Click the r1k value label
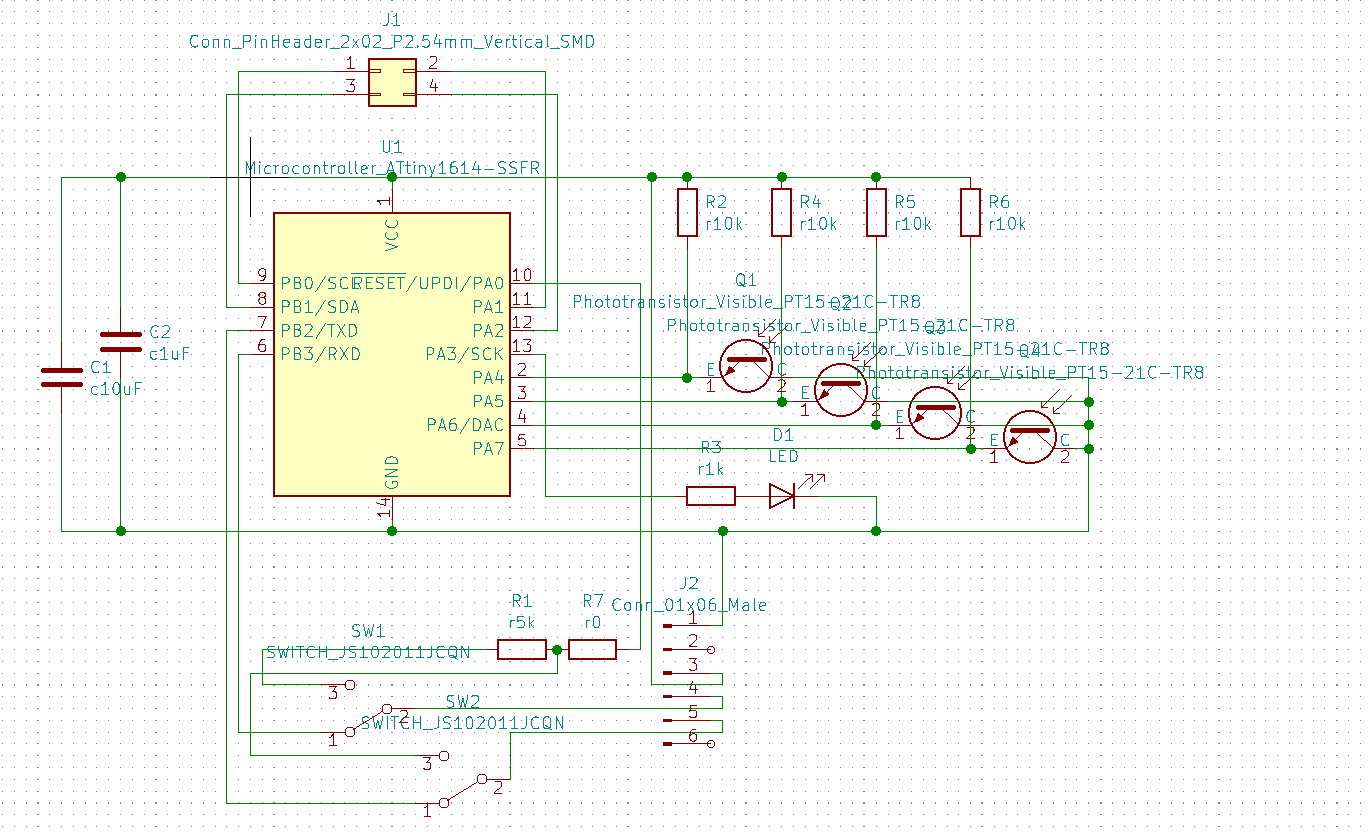 pos(711,468)
